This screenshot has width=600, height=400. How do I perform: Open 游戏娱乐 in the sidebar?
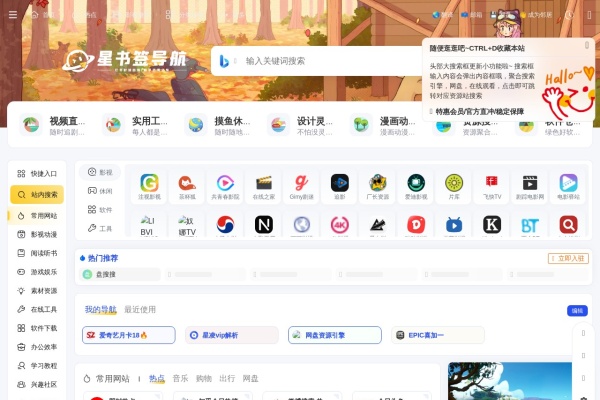pyautogui.click(x=37, y=272)
